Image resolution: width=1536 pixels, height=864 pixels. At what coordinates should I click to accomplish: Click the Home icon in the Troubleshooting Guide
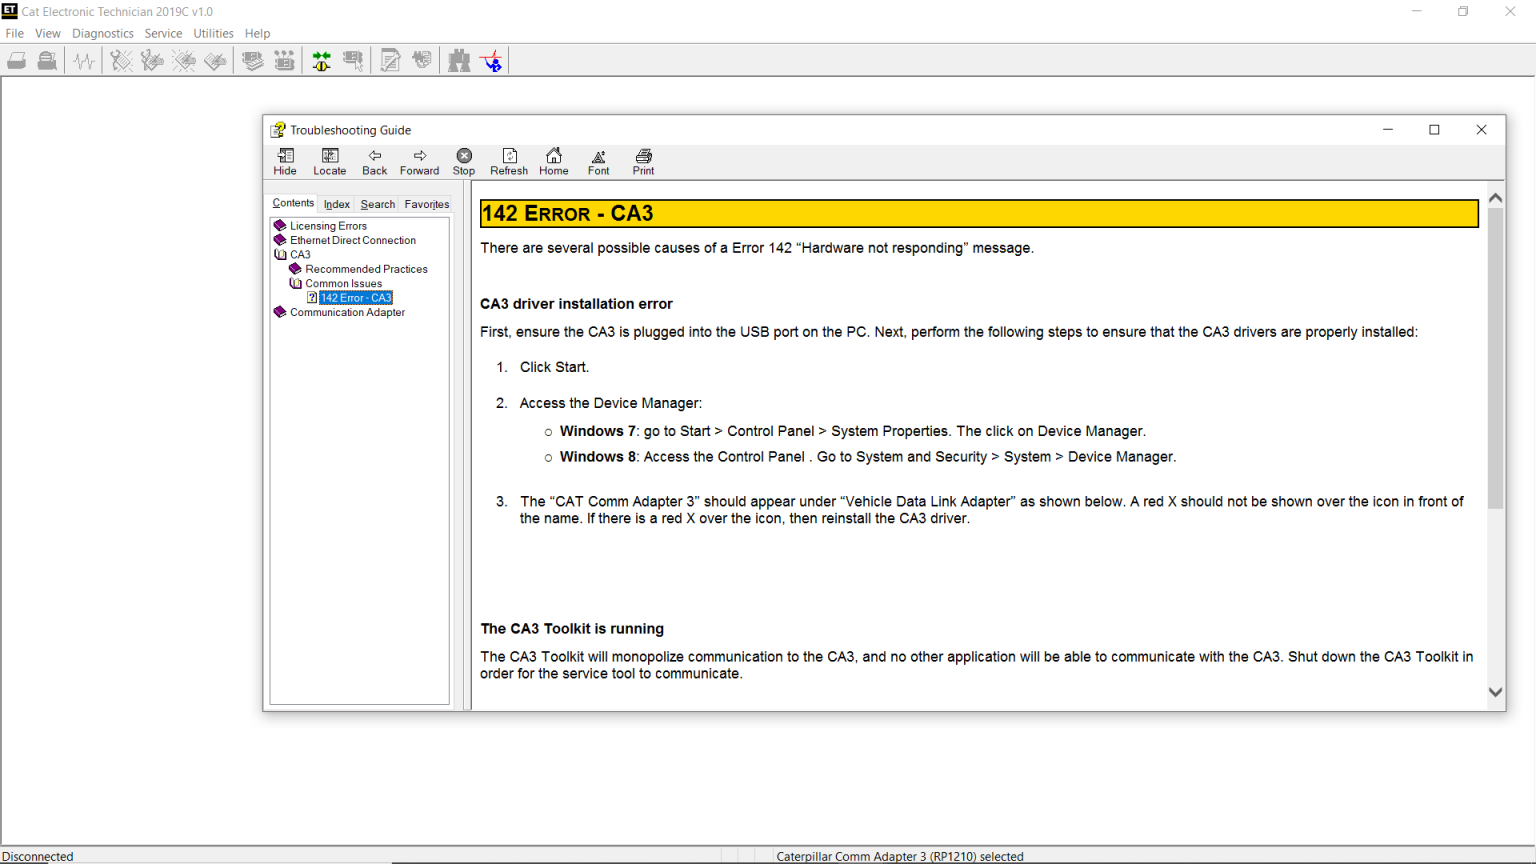pyautogui.click(x=553, y=161)
